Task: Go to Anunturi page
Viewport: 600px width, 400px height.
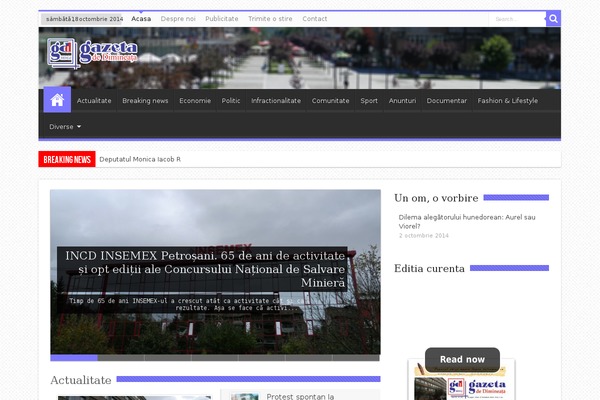Action: [x=402, y=101]
